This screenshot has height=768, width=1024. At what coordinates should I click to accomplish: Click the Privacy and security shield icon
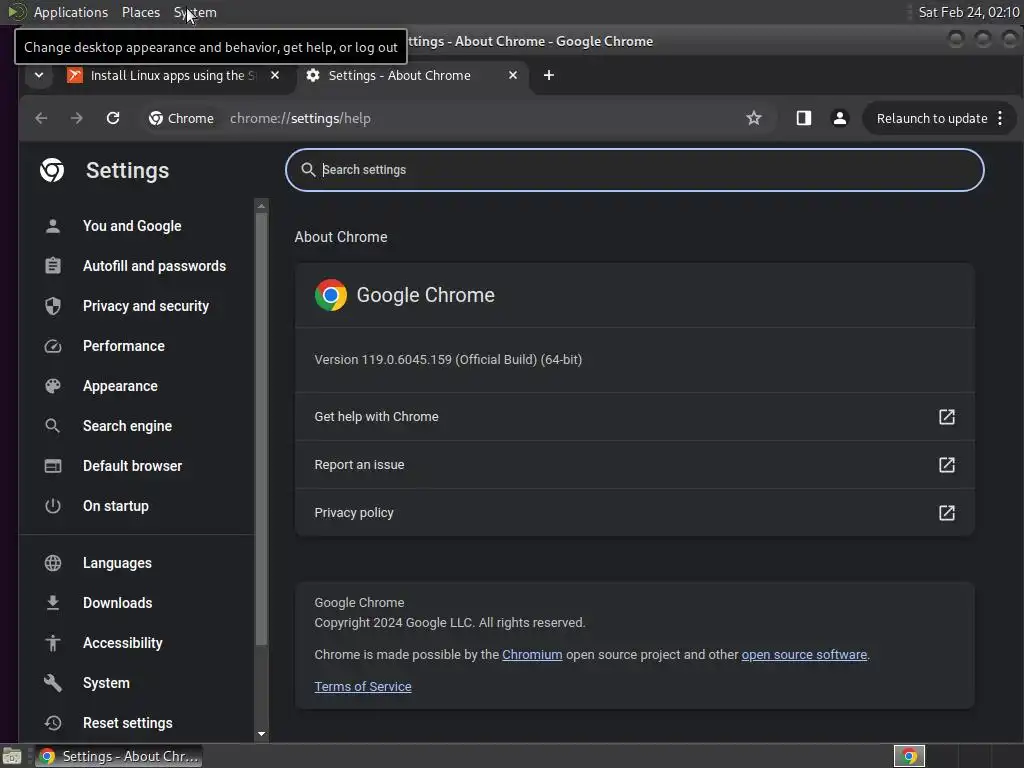click(53, 306)
